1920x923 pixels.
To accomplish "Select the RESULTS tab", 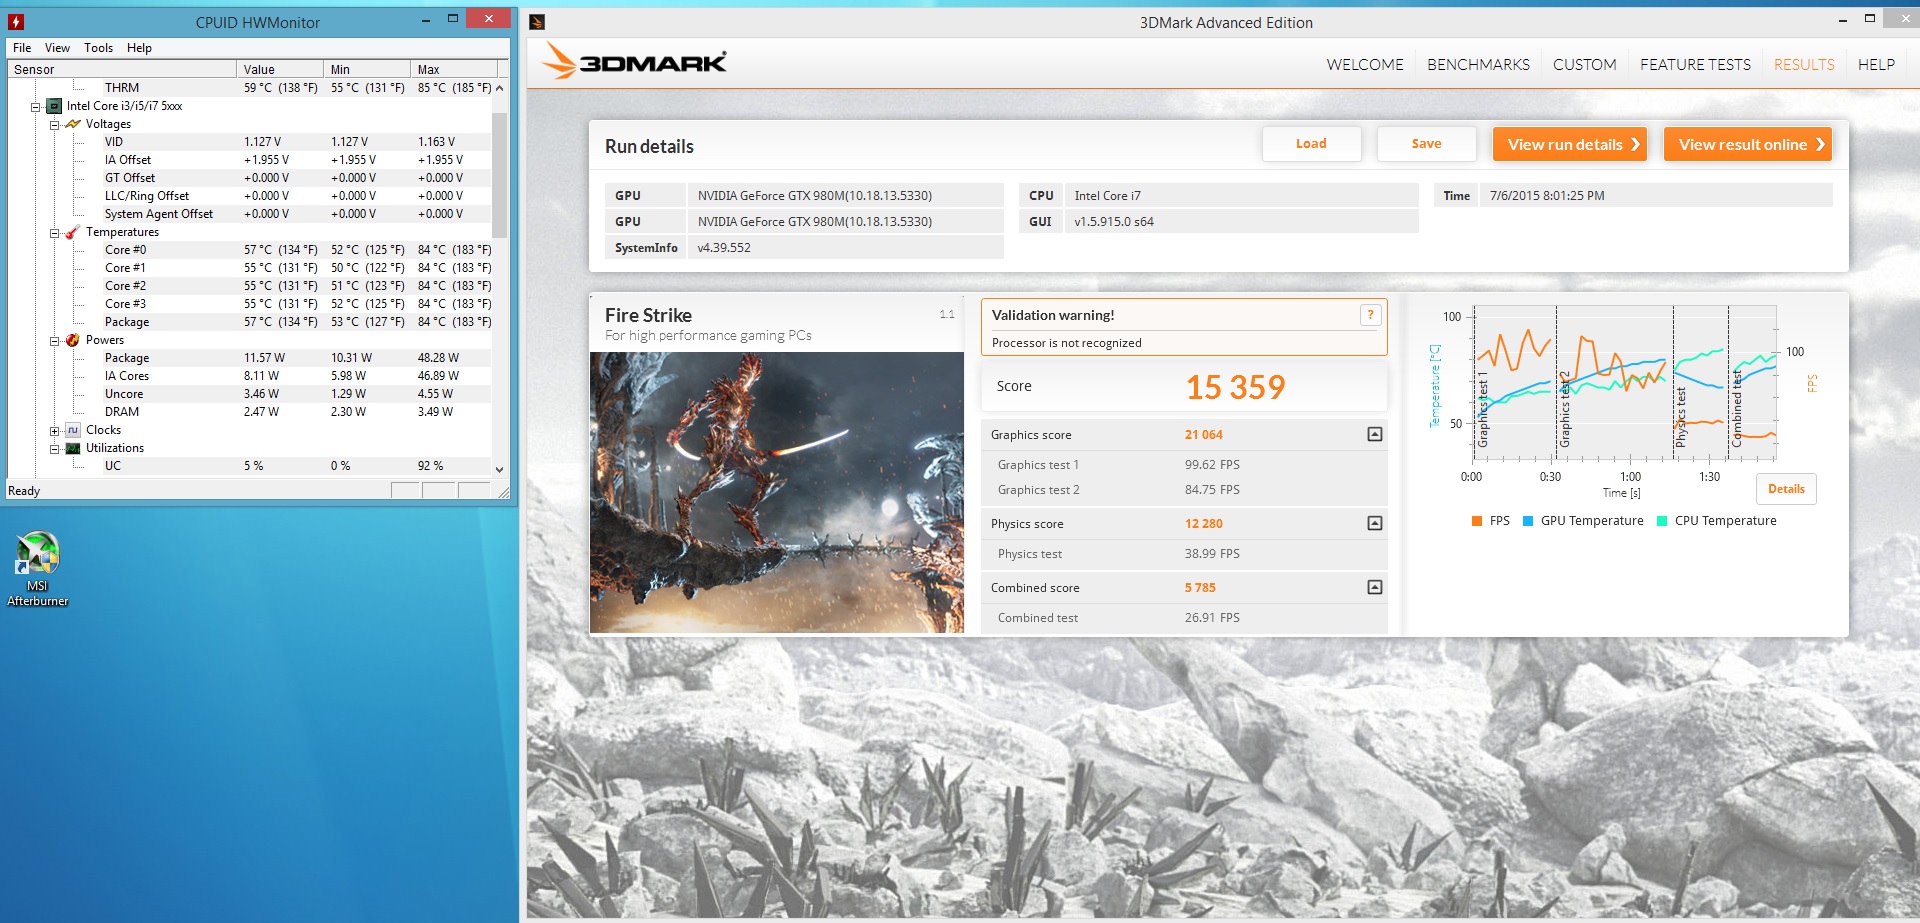I will (x=1804, y=64).
